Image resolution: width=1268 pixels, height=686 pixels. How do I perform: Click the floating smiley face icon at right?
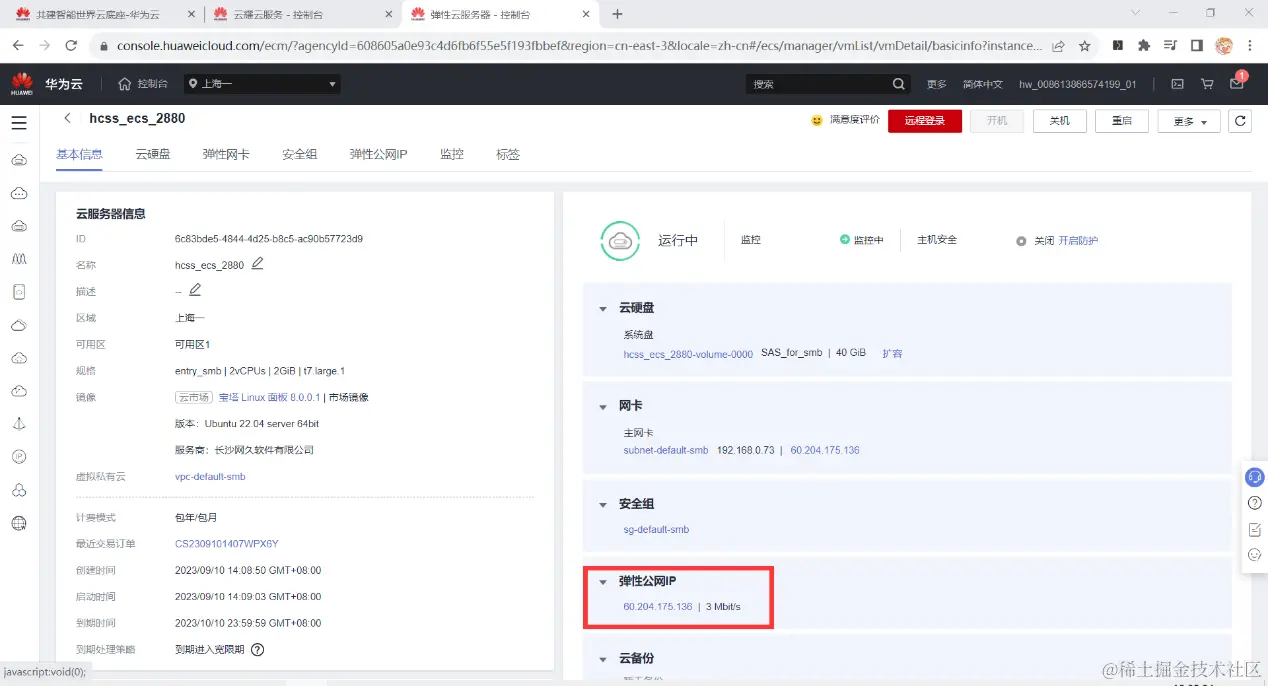click(1255, 555)
